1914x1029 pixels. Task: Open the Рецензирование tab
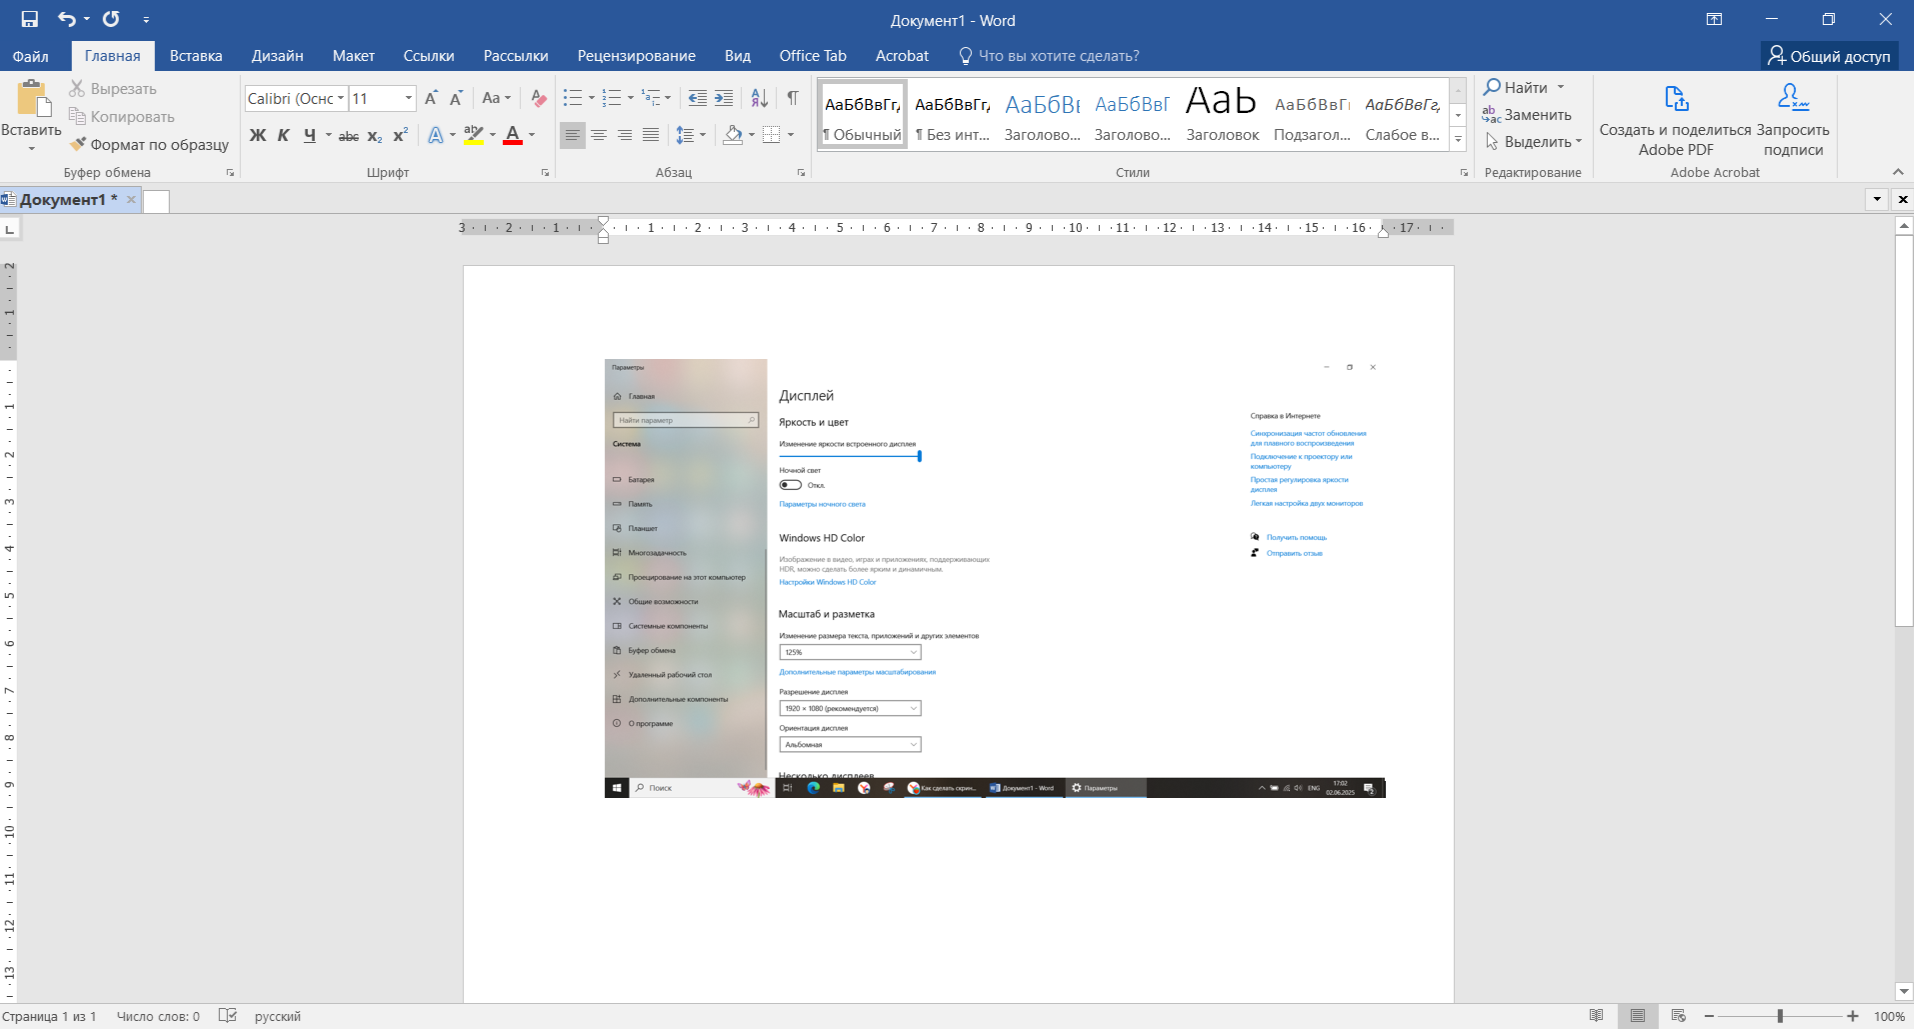click(x=636, y=56)
